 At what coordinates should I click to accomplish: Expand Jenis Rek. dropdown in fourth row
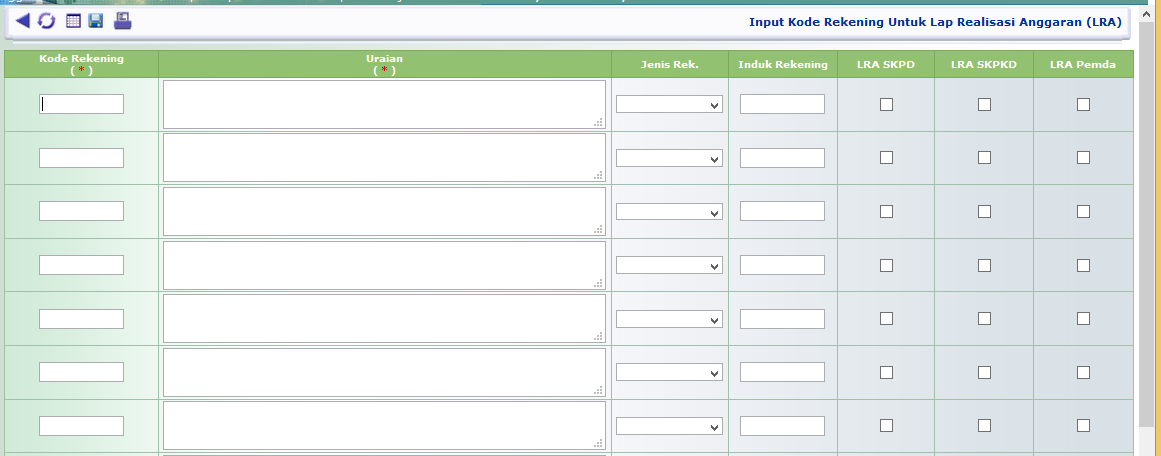click(x=669, y=265)
